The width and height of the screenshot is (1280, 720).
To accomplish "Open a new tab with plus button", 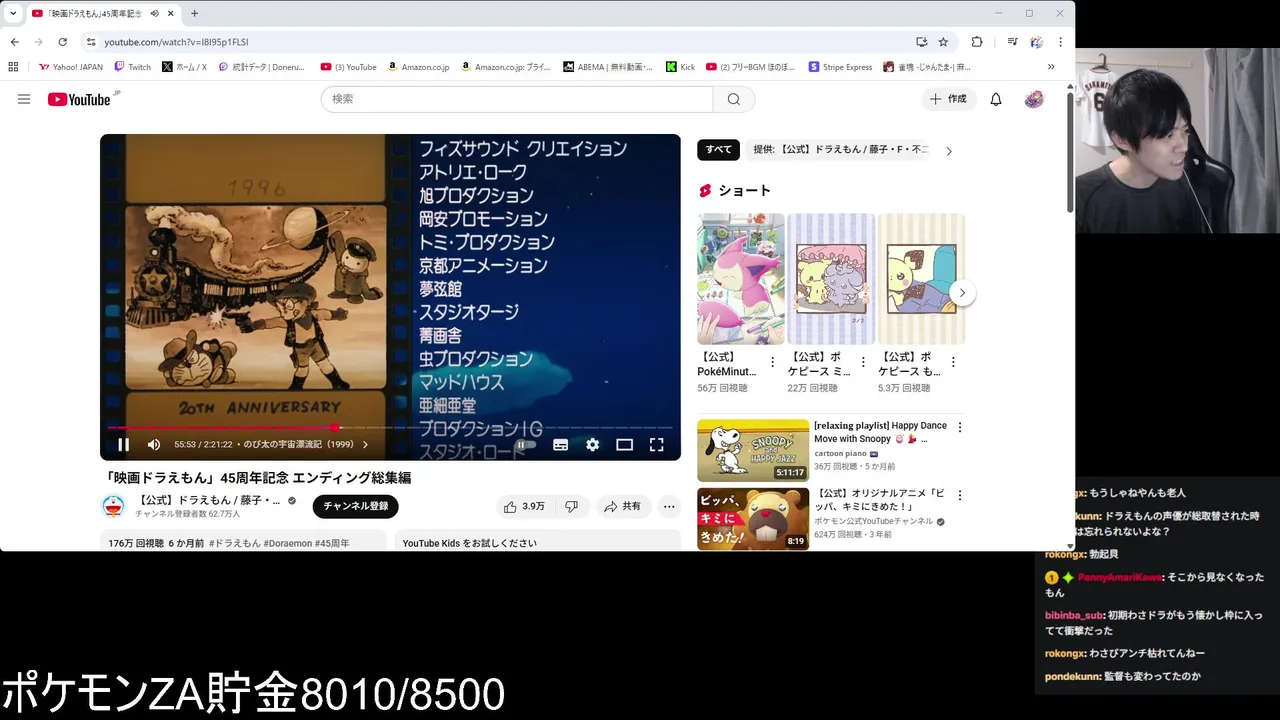I will [194, 13].
